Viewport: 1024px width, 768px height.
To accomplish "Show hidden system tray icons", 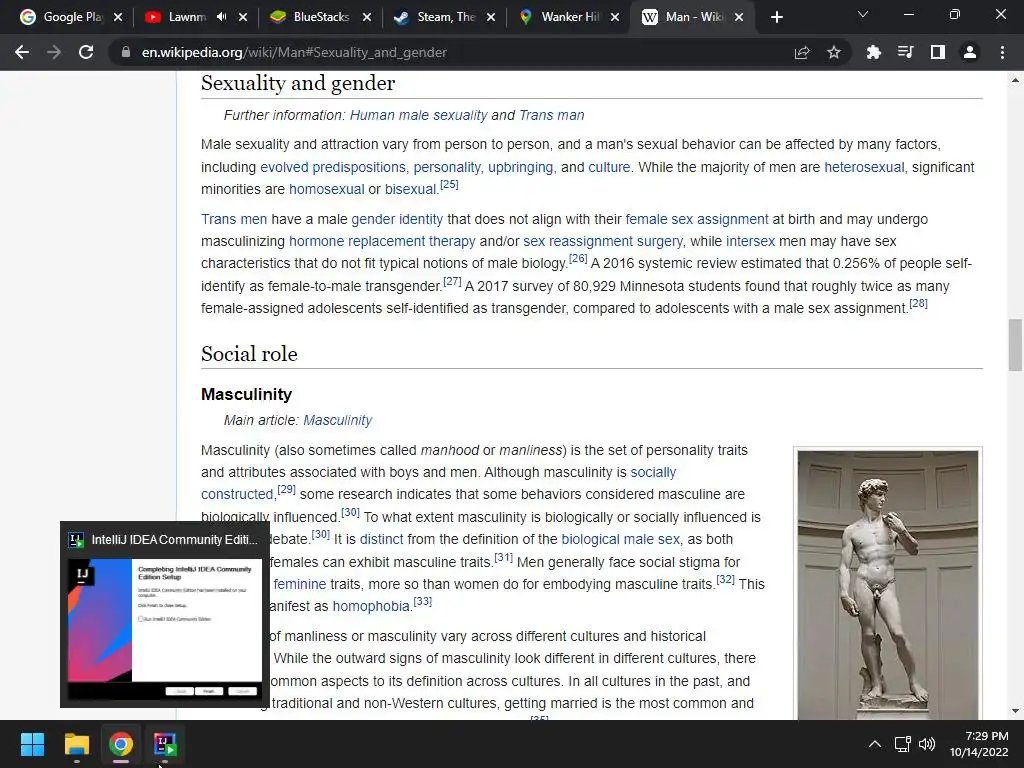I will point(875,744).
